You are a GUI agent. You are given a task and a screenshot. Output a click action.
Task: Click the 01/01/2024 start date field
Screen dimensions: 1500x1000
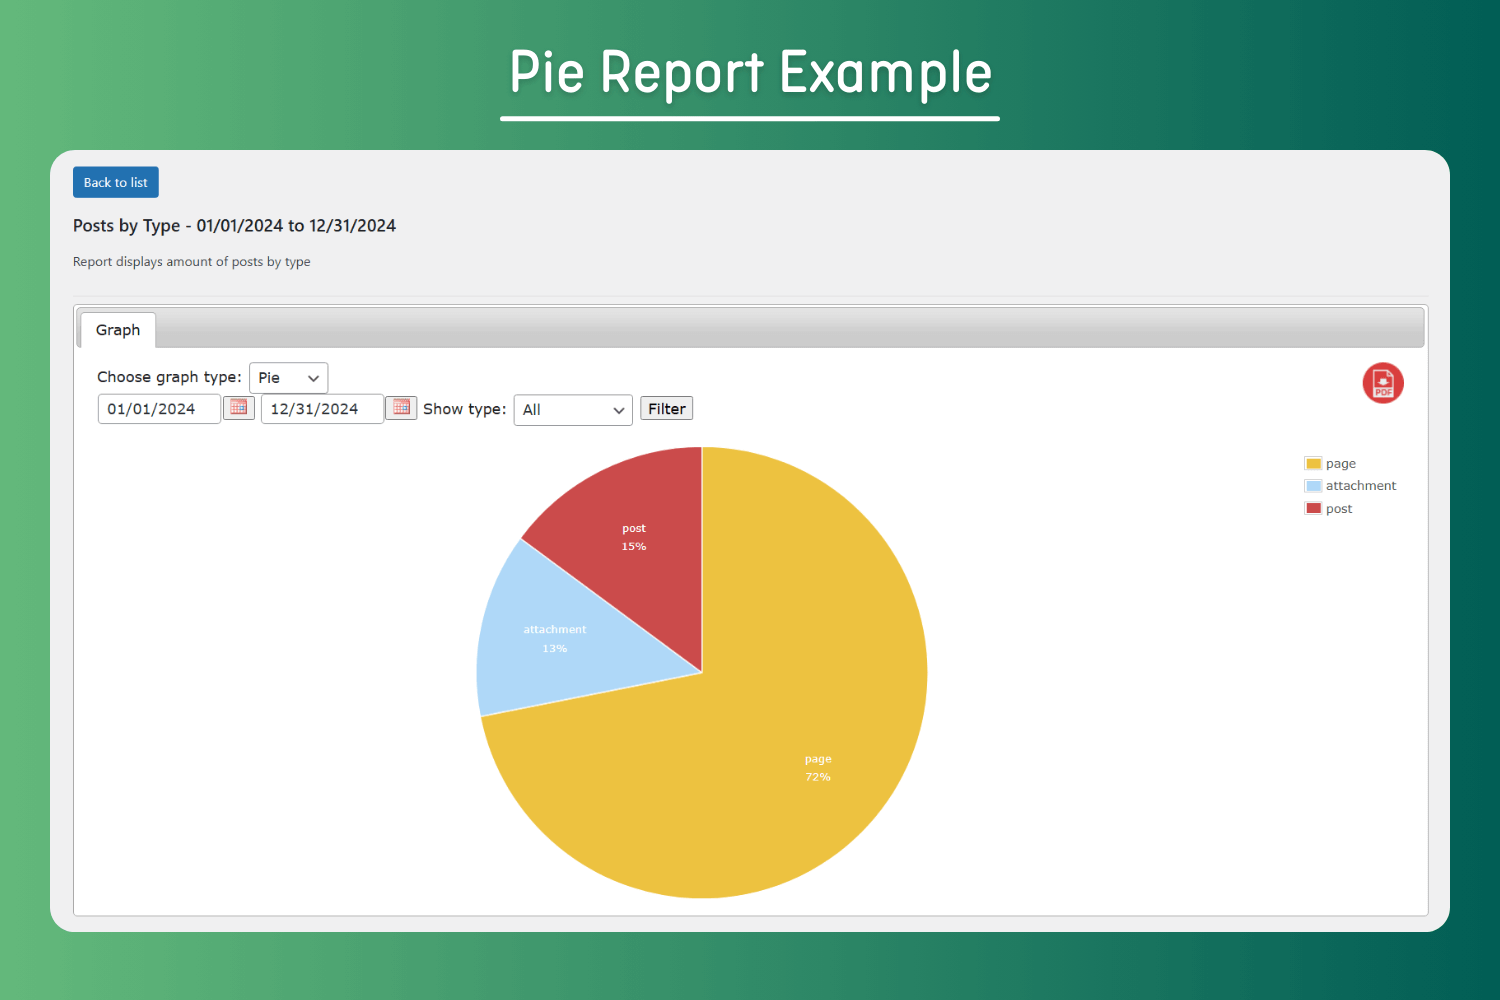coord(159,409)
